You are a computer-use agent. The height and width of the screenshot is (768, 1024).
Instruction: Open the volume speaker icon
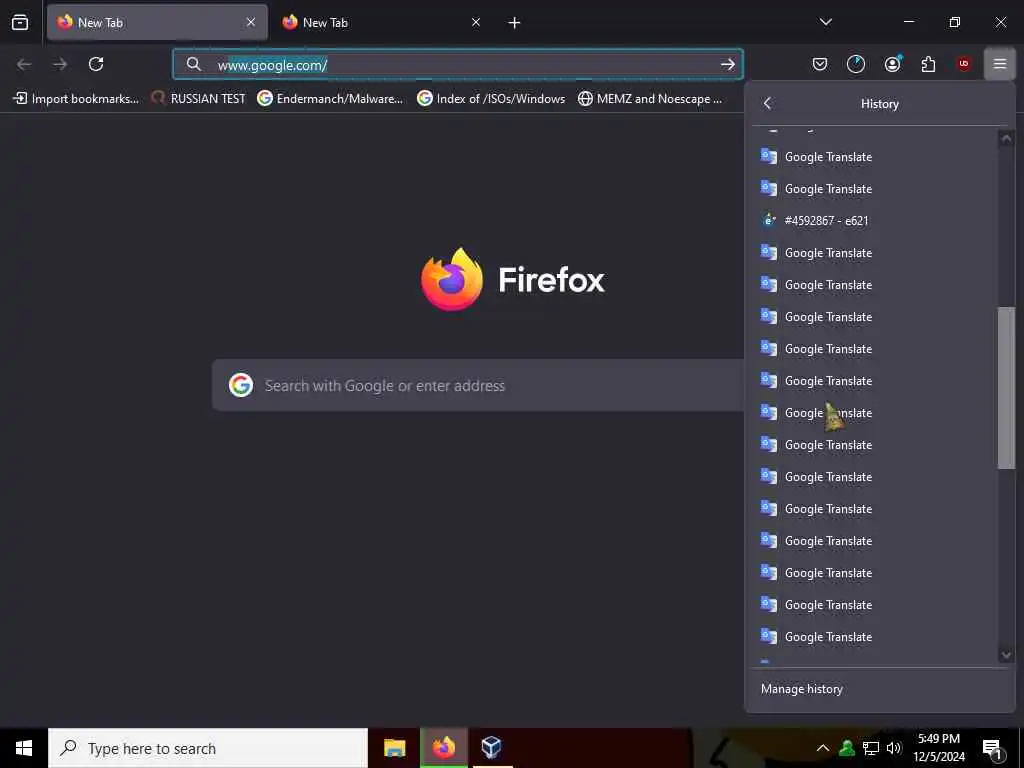[894, 748]
